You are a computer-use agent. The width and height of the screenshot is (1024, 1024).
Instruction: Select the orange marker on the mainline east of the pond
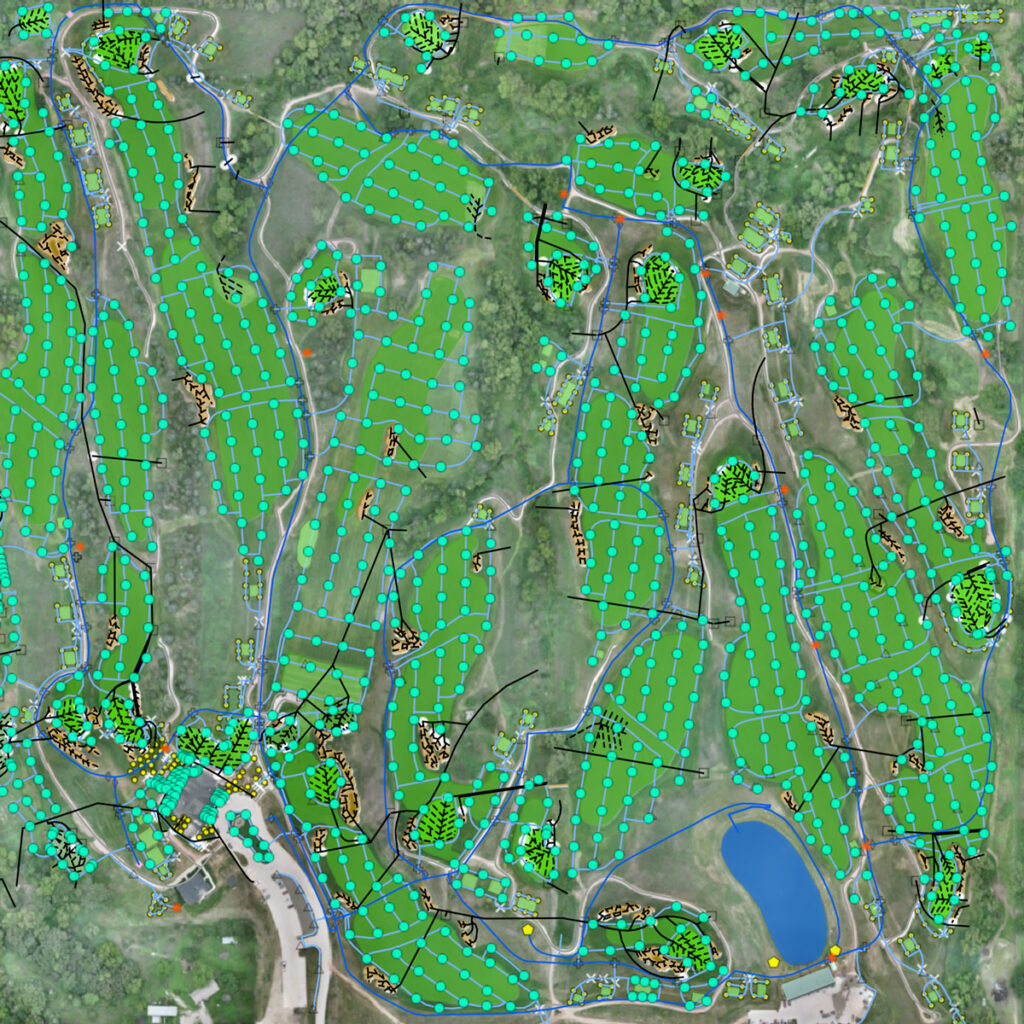coord(867,846)
